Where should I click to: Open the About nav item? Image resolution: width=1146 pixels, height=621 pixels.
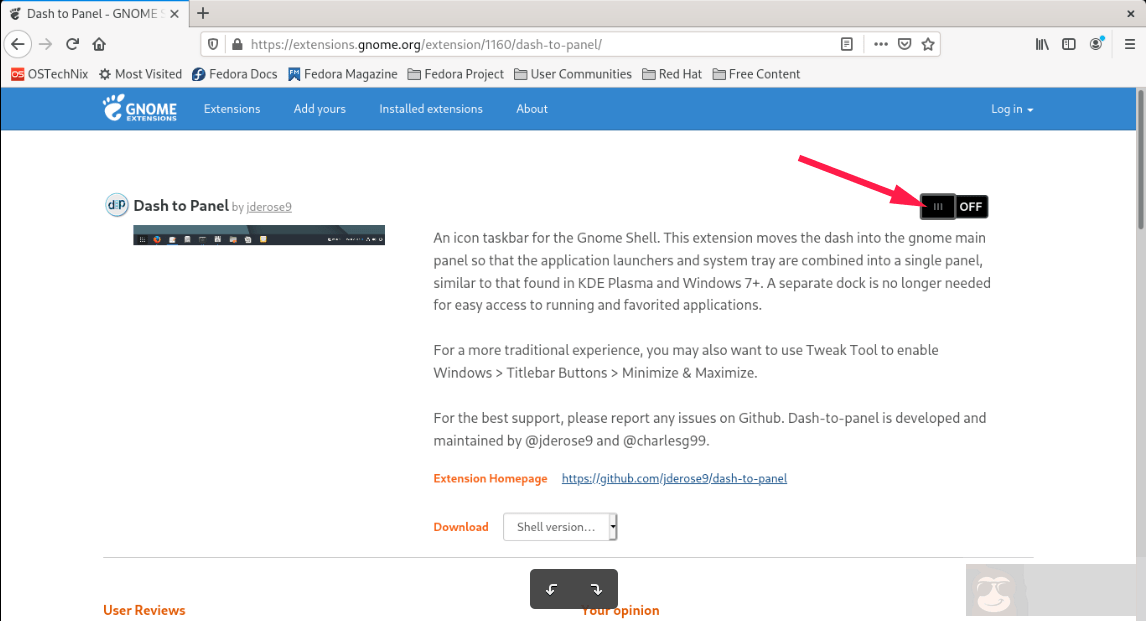pyautogui.click(x=531, y=109)
